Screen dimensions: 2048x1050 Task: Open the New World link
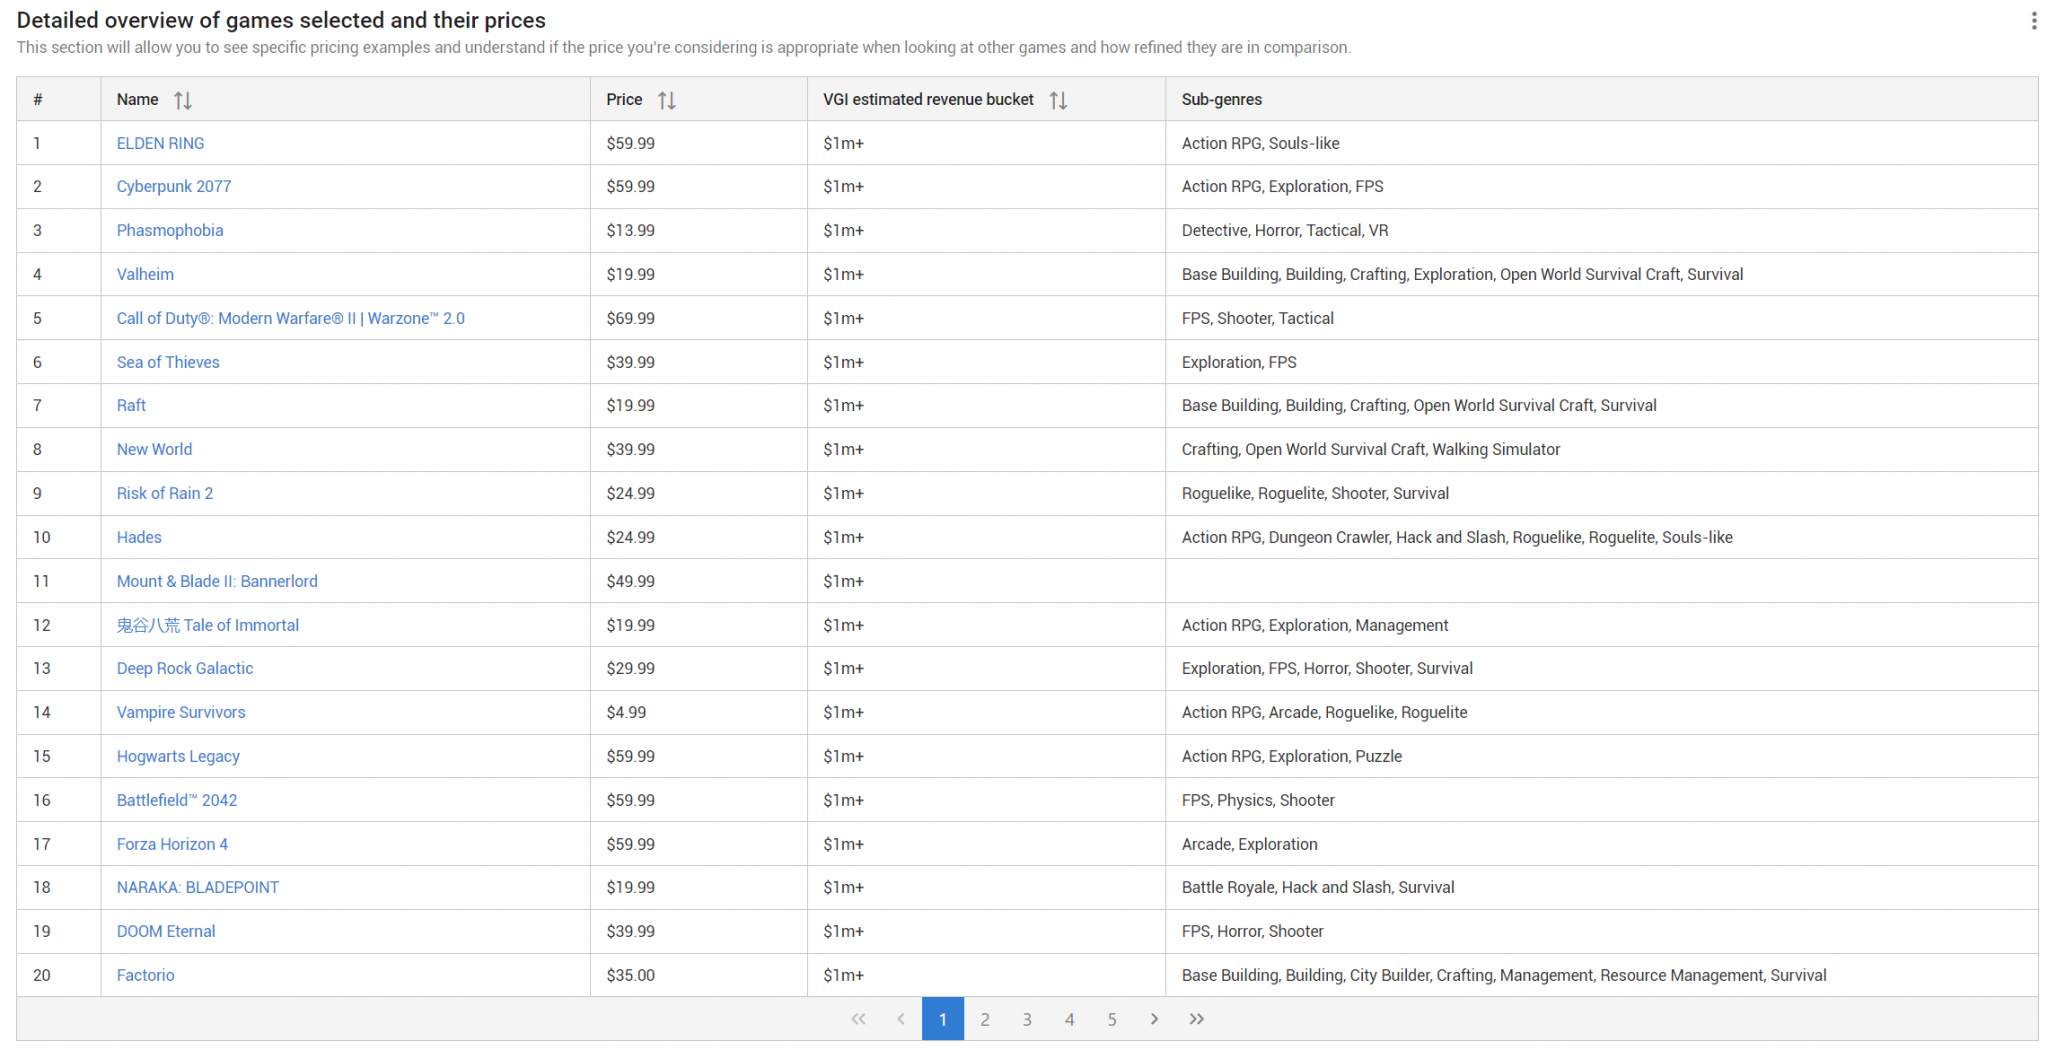click(154, 450)
